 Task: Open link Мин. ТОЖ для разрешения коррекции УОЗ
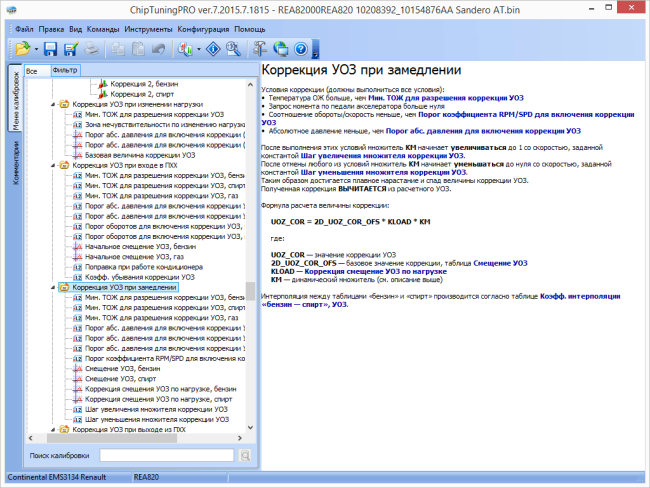446,98
